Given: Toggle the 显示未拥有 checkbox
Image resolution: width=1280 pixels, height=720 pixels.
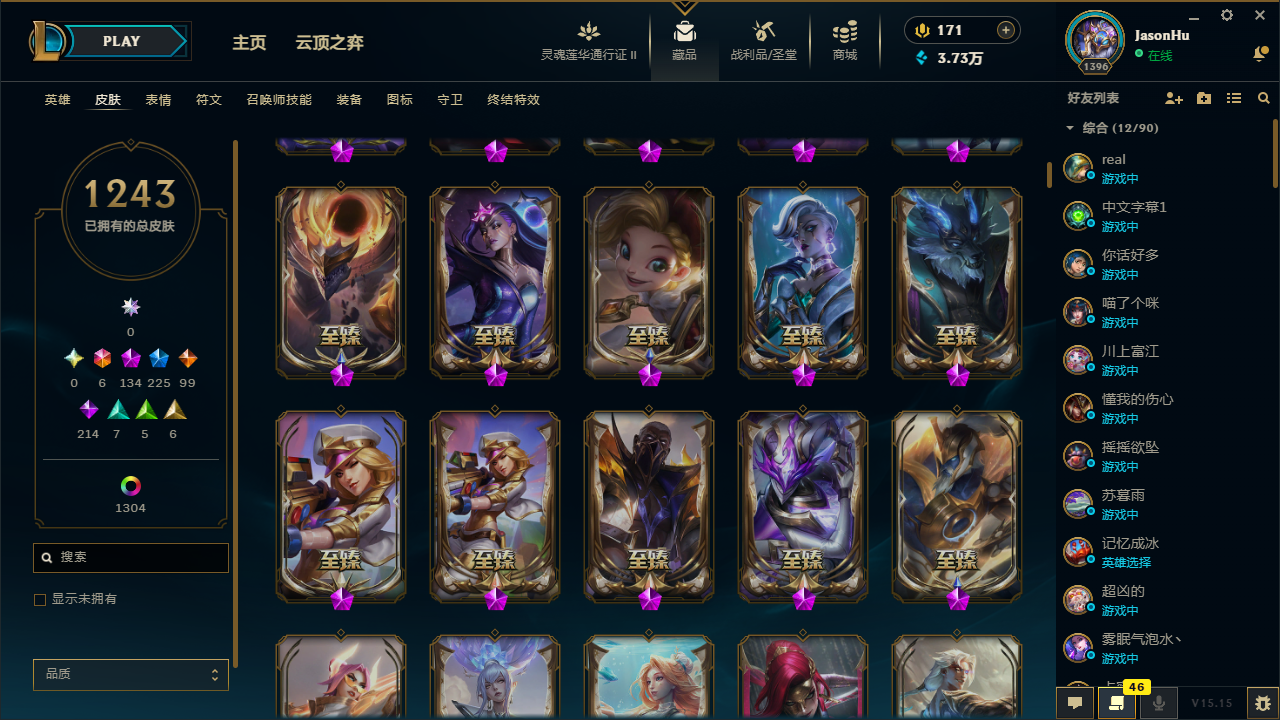Looking at the screenshot, I should [x=40, y=599].
